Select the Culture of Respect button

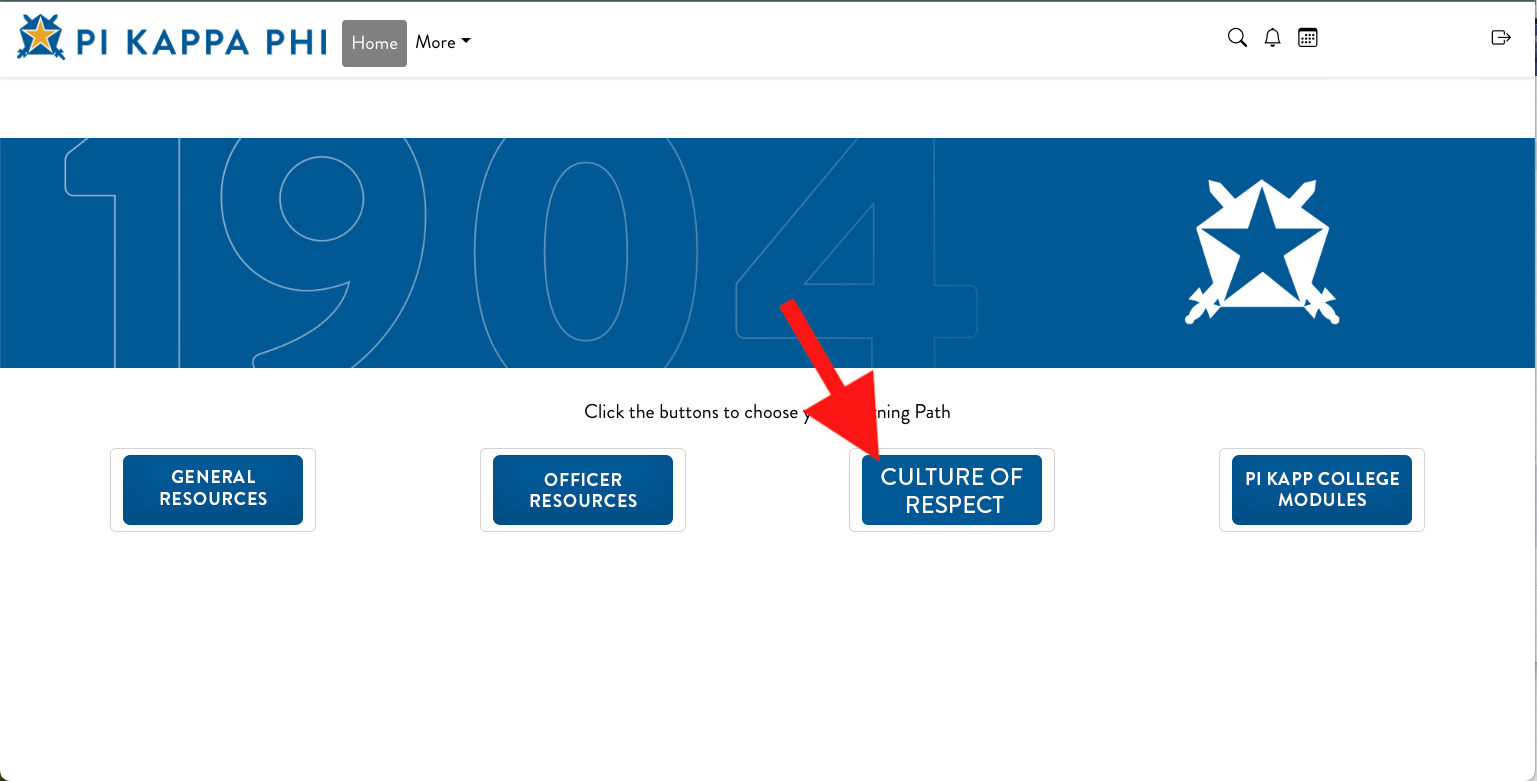952,490
